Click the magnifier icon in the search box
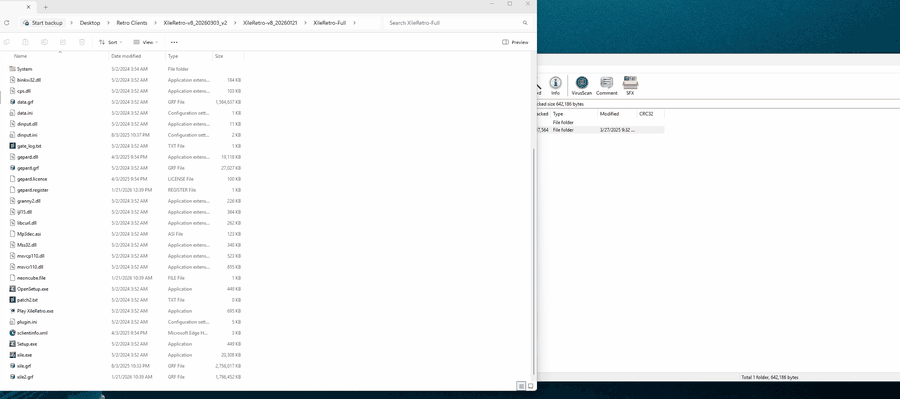The image size is (900, 399). [525, 23]
